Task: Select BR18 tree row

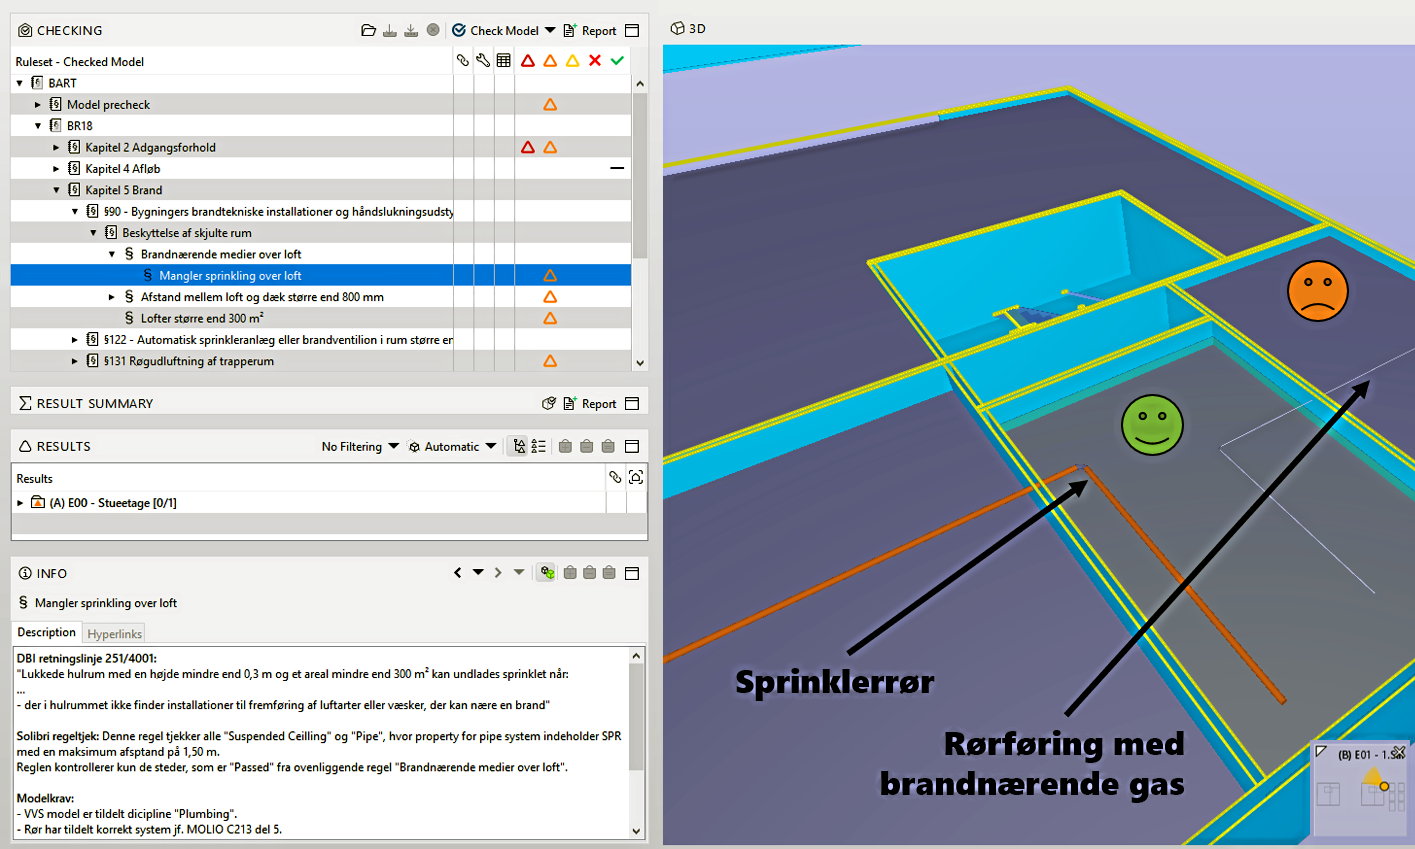Action: point(321,126)
